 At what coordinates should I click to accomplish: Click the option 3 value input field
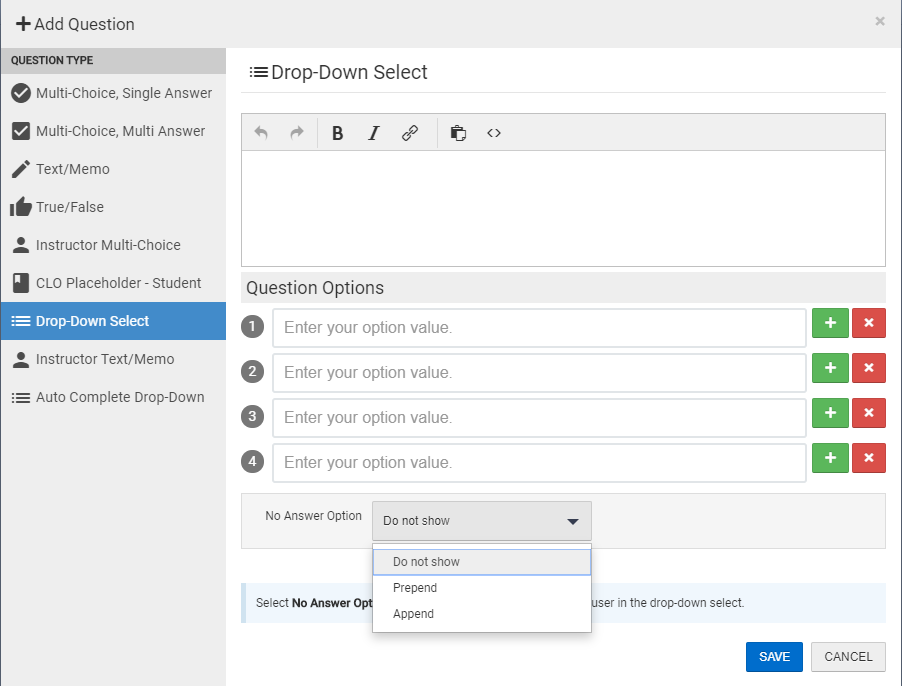tap(539, 417)
